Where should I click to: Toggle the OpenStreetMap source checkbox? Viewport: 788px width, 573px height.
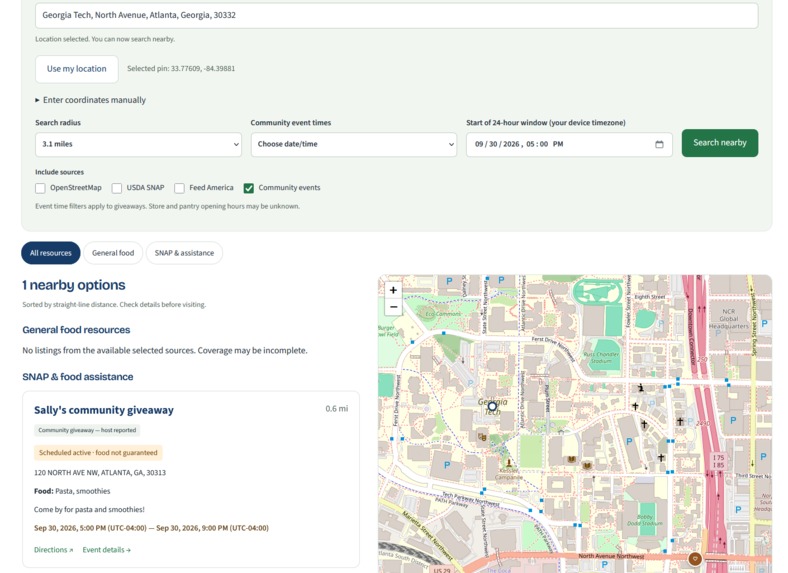pyautogui.click(x=40, y=188)
